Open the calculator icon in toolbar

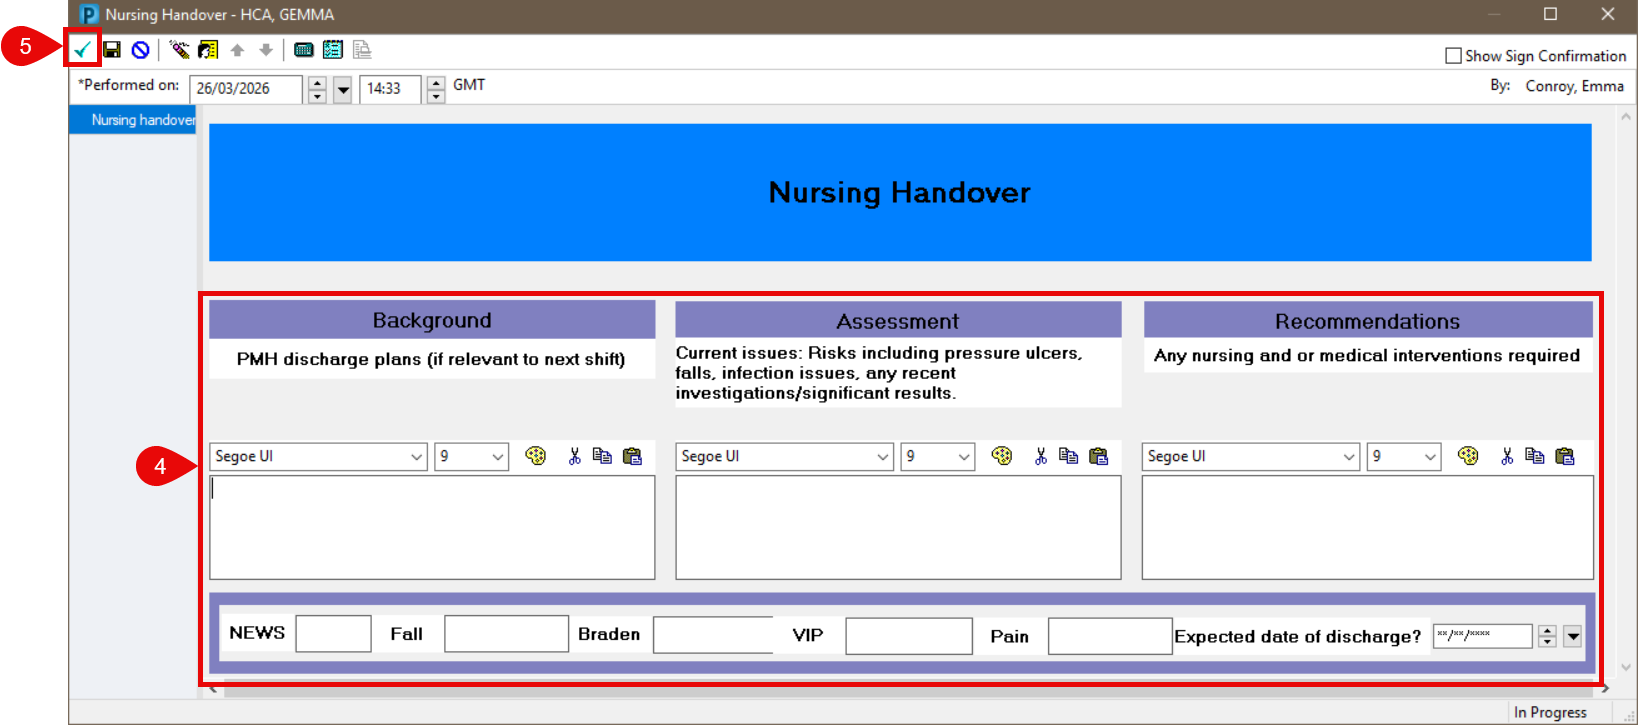304,49
